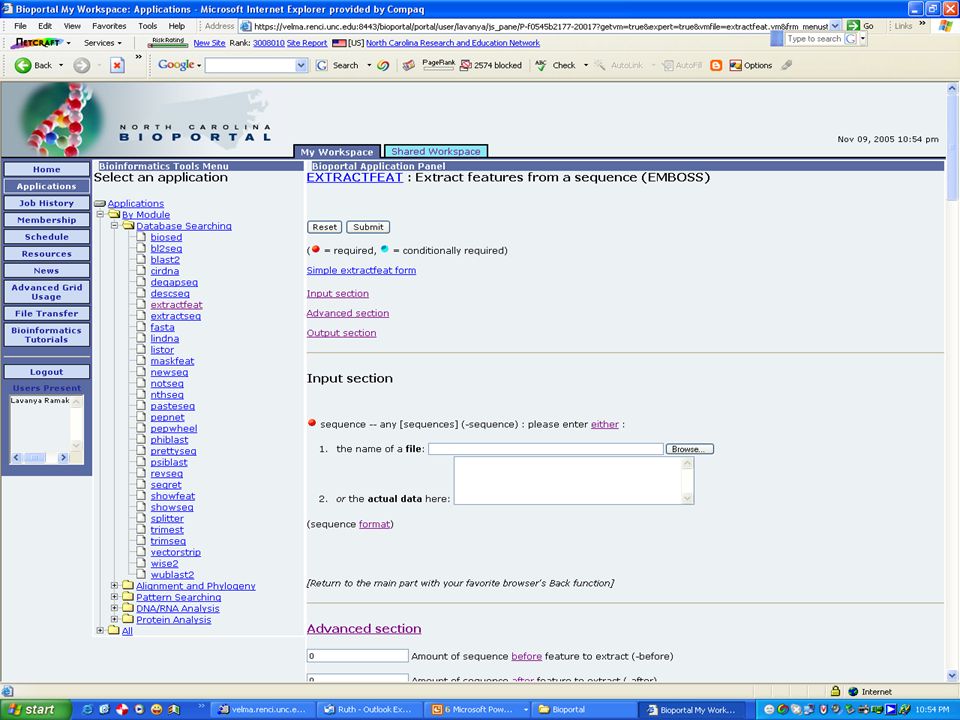Screen dimensions: 960x720
Task: Open the File Transfer sidebar button
Action: tap(47, 313)
